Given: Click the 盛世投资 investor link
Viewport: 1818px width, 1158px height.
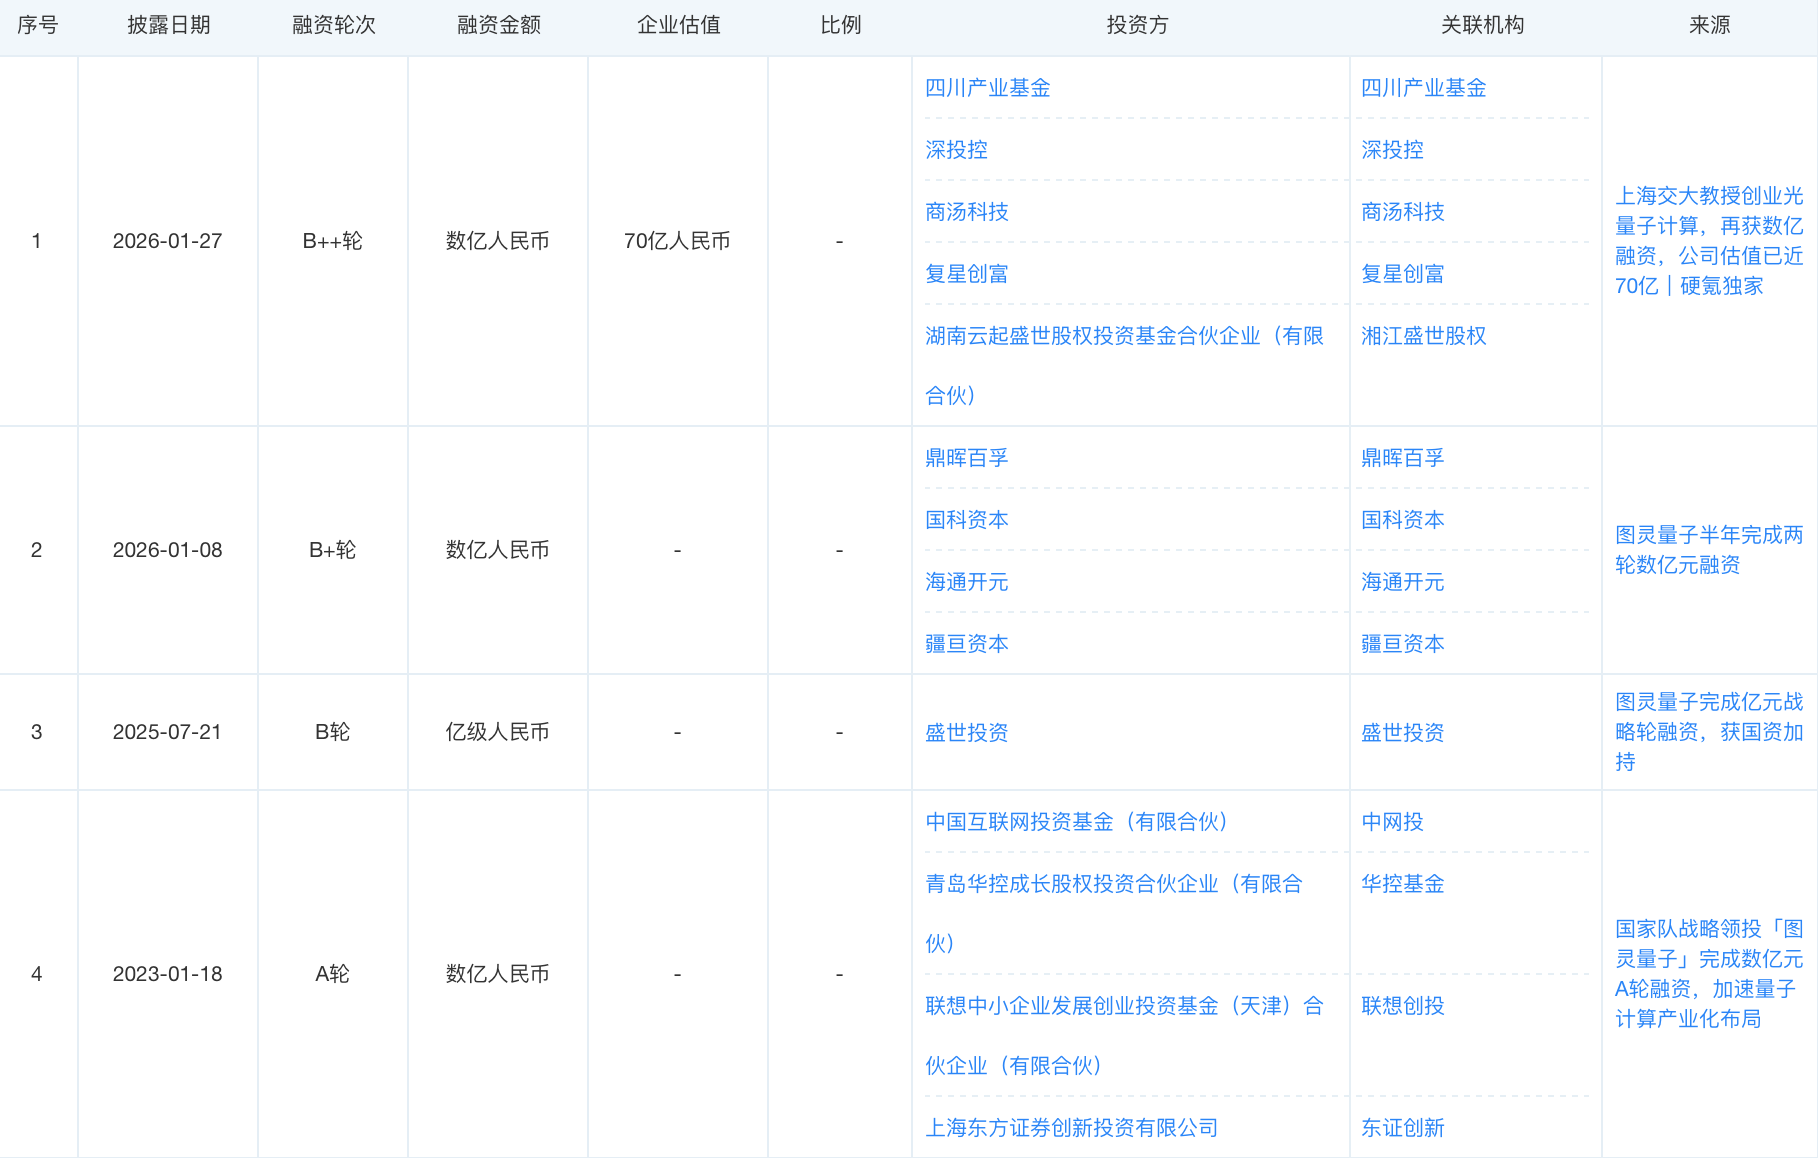Looking at the screenshot, I should coord(966,733).
